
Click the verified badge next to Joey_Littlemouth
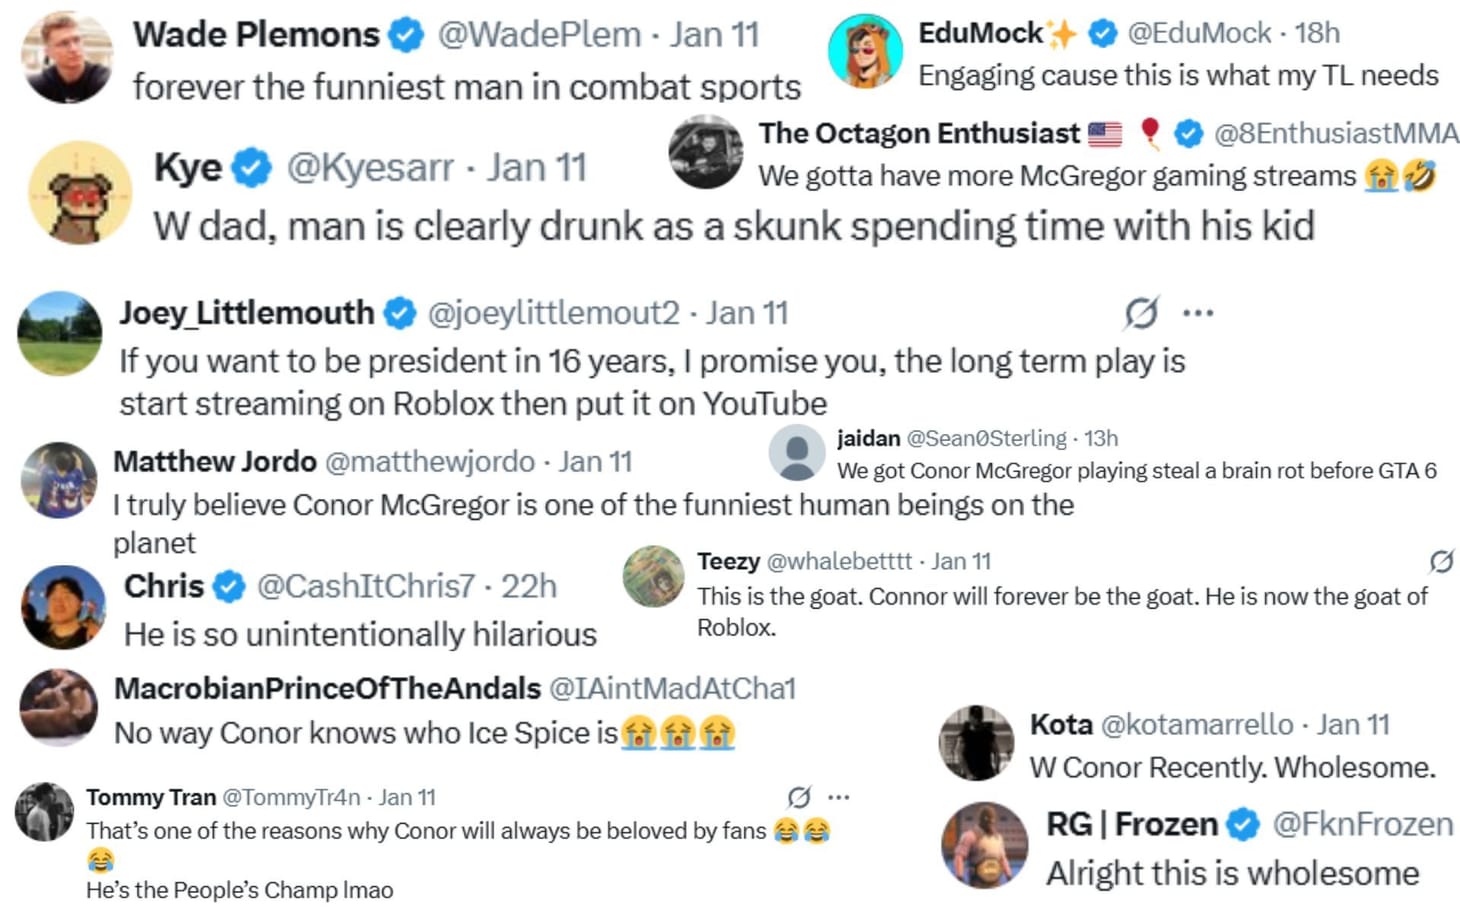(x=398, y=312)
